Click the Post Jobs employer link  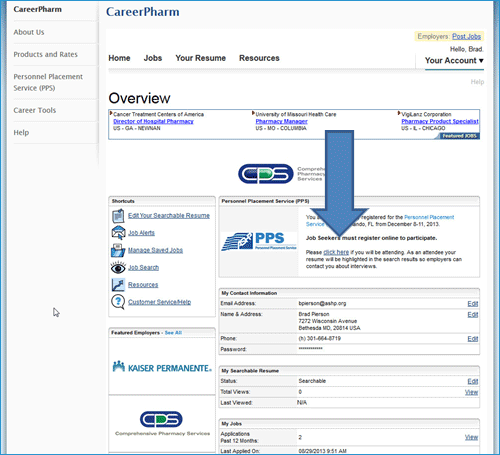pos(466,36)
